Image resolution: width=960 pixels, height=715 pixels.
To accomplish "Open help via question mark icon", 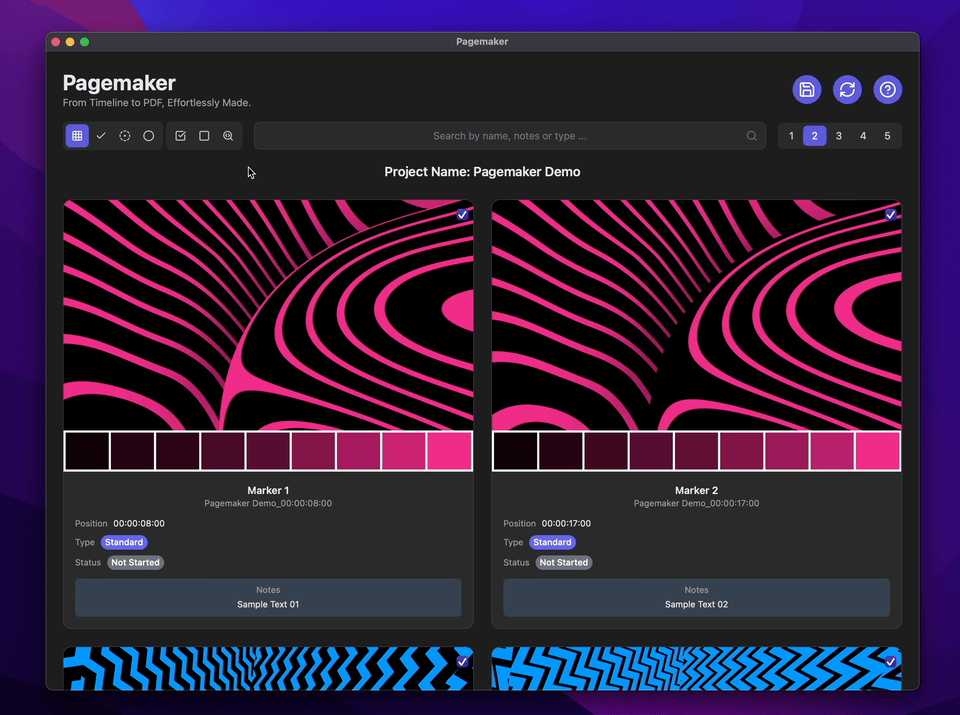I will [x=887, y=90].
